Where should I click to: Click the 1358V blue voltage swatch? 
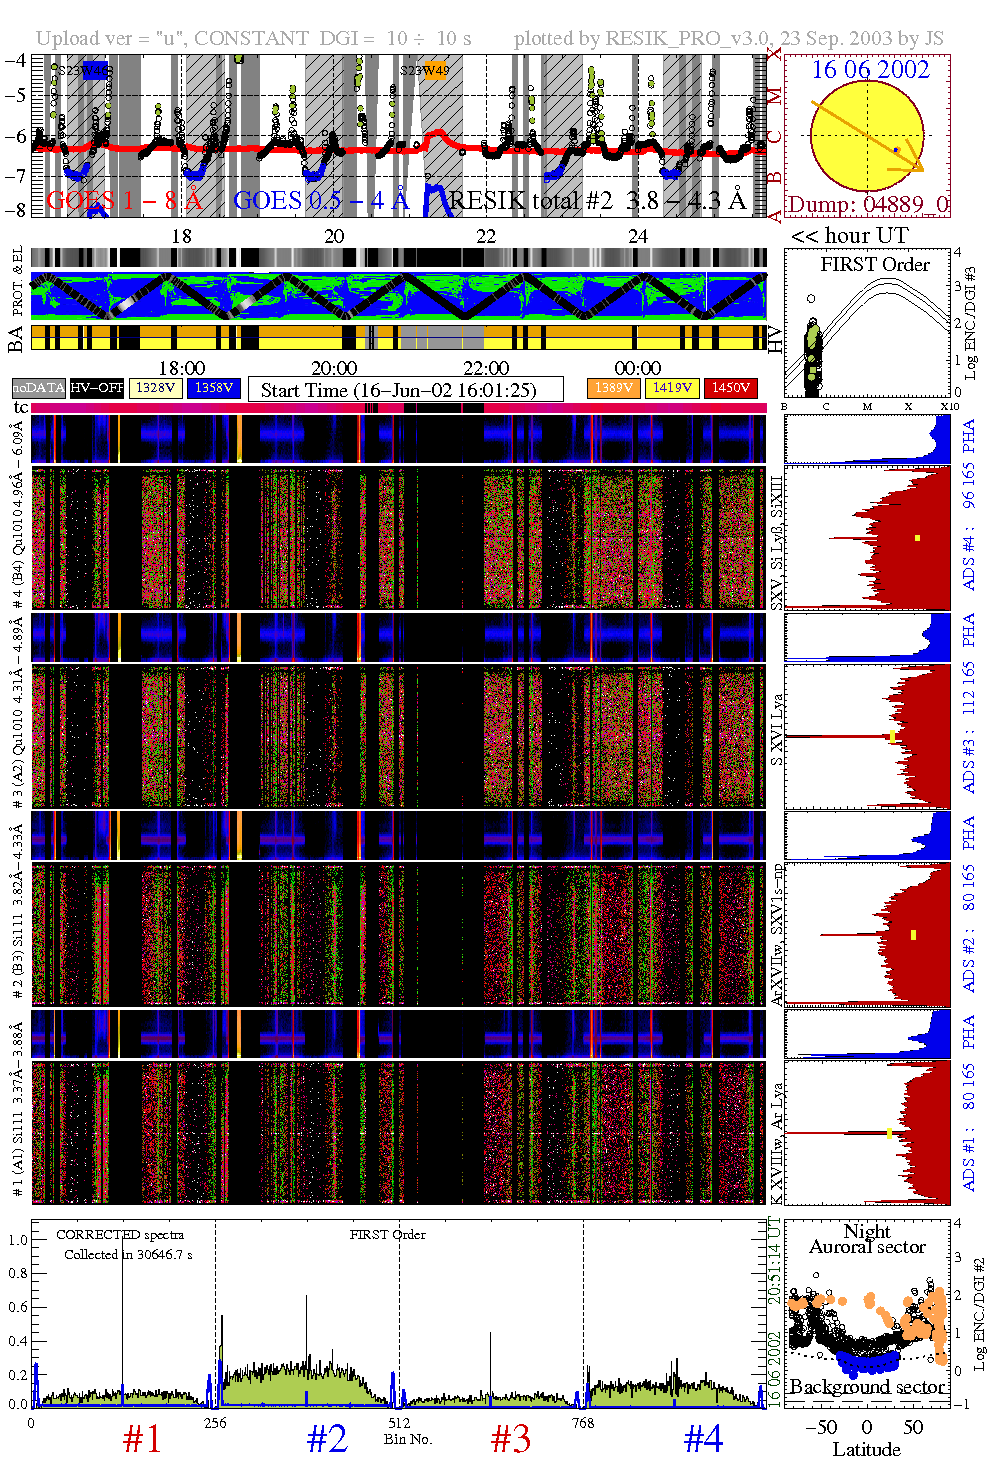214,388
